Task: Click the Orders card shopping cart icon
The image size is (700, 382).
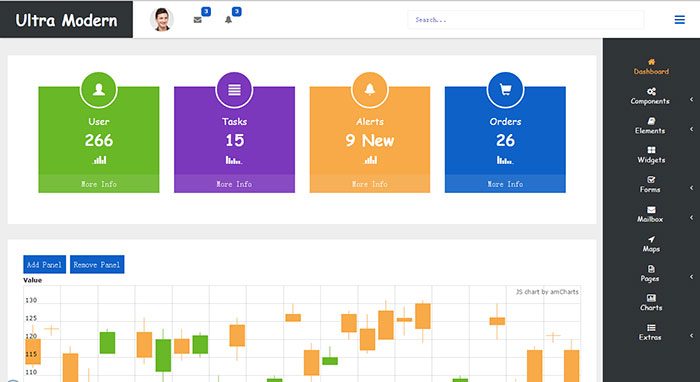Action: (505, 90)
